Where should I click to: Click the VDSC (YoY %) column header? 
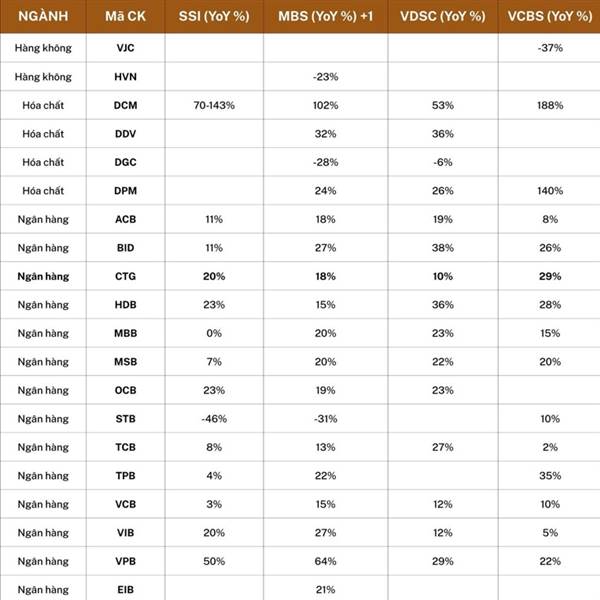tap(443, 16)
